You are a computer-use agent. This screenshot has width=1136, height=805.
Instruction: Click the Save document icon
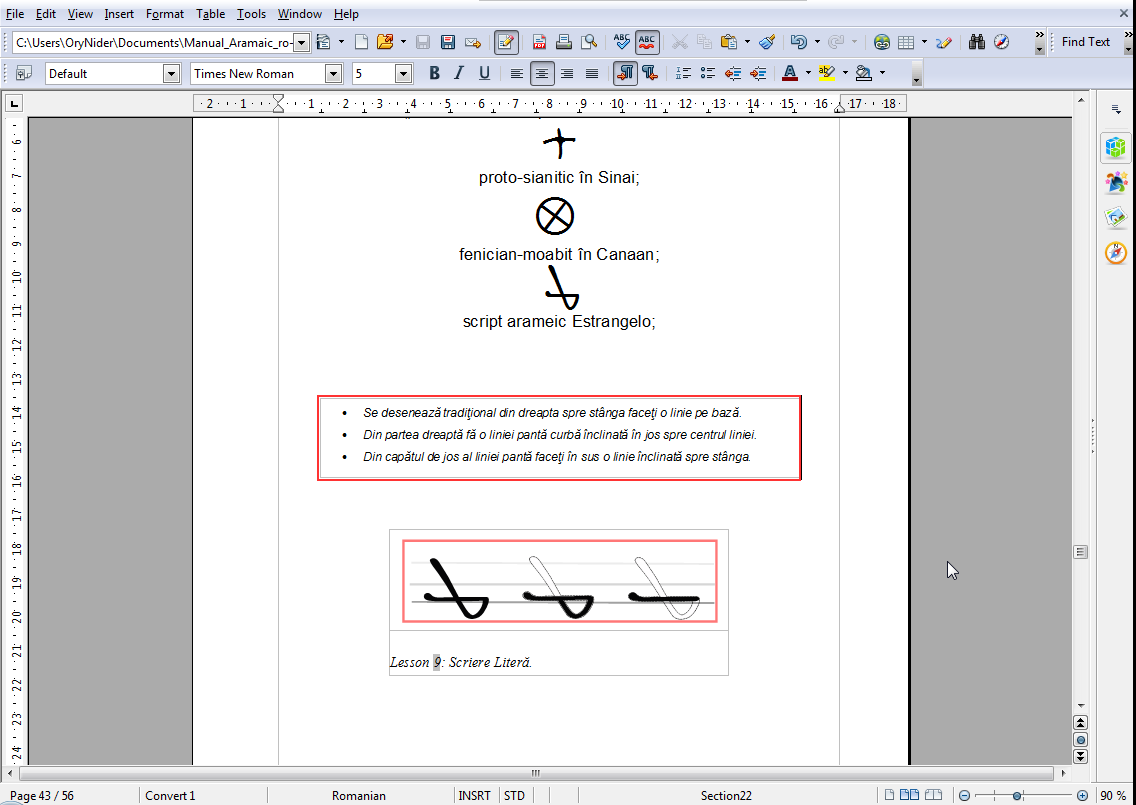pyautogui.click(x=448, y=42)
